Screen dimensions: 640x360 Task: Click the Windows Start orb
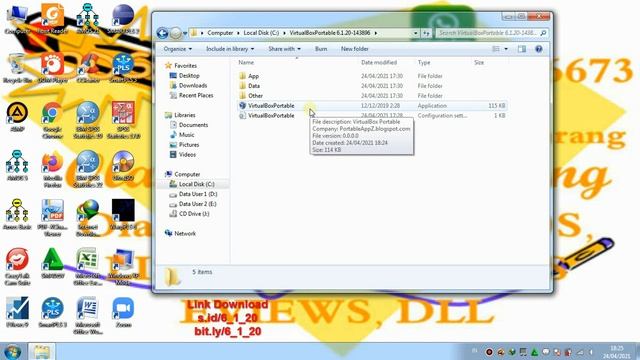[13, 352]
